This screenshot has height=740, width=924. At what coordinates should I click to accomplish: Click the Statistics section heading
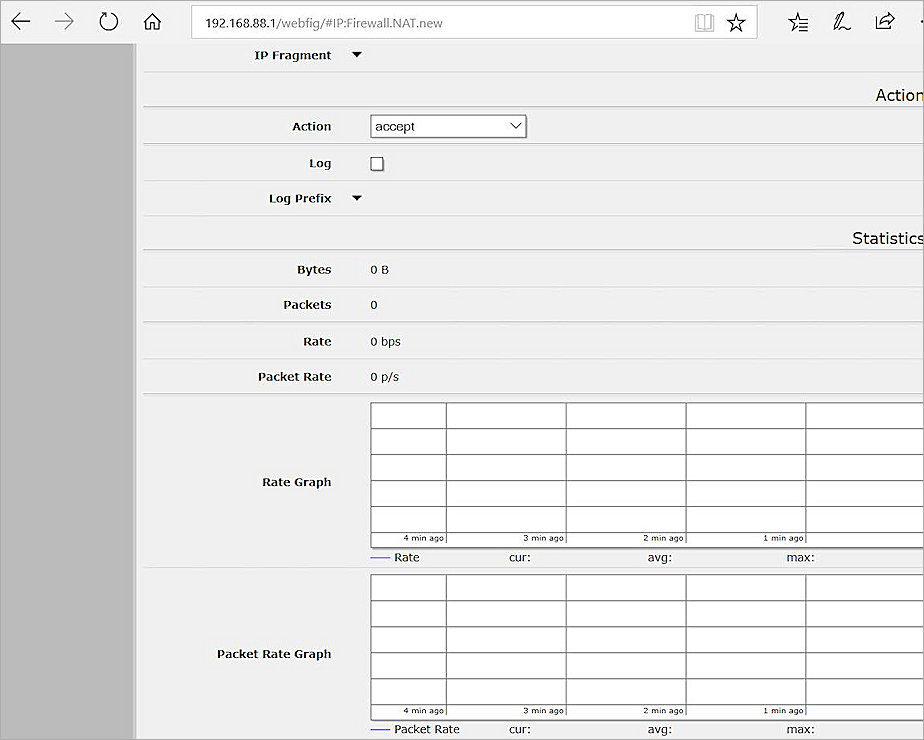[887, 238]
